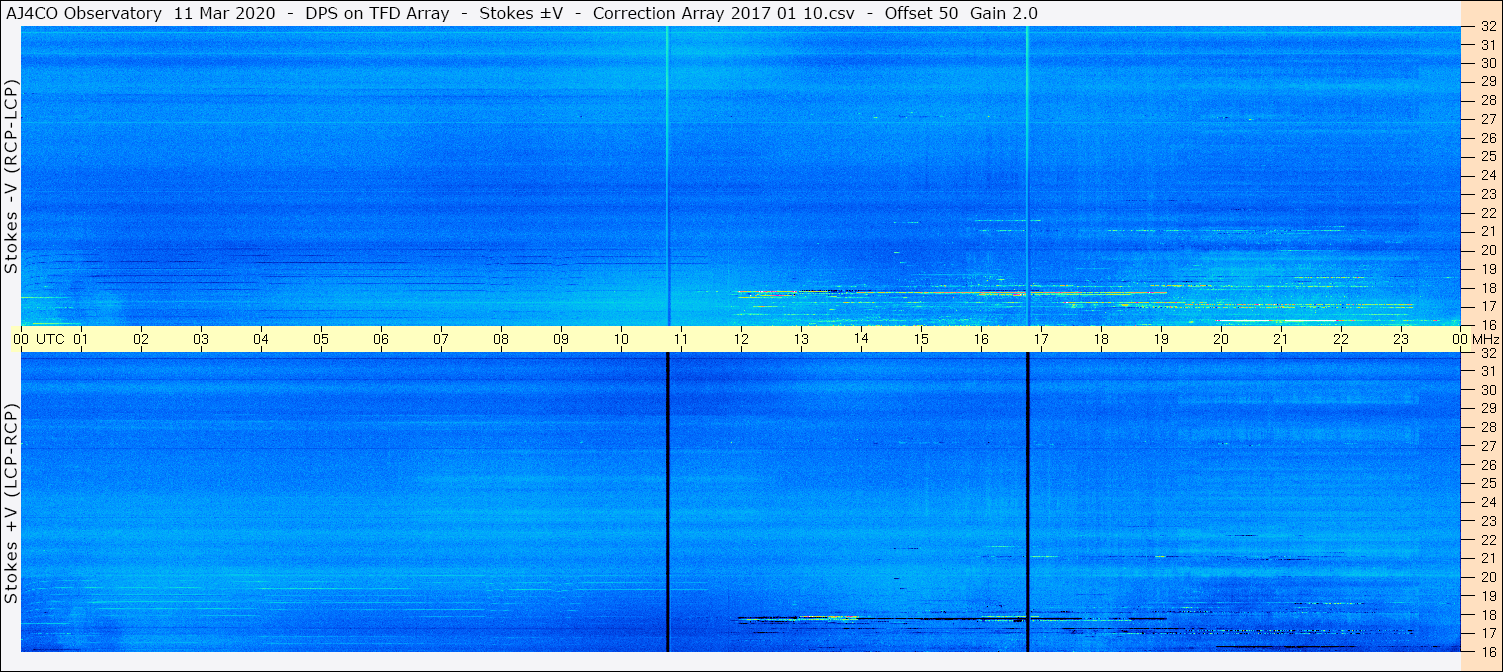This screenshot has width=1503, height=672.
Task: Click hour tick '16' on the UTC time axis
Action: click(x=981, y=339)
